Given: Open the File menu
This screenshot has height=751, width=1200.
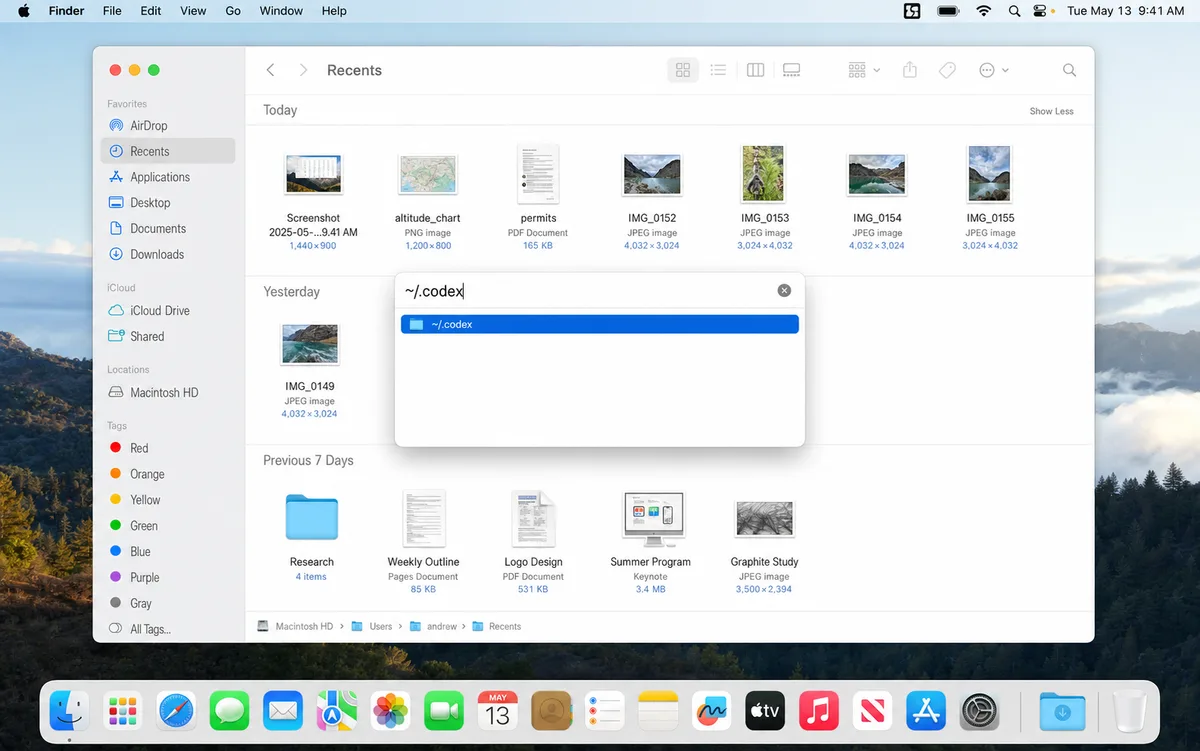Looking at the screenshot, I should (112, 11).
